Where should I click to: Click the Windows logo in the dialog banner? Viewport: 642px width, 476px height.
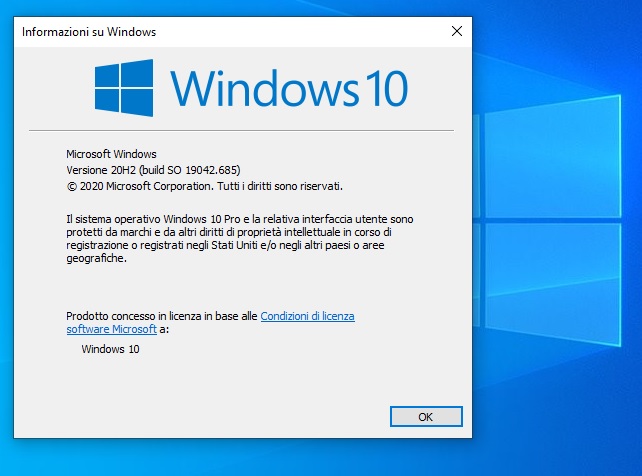point(124,88)
